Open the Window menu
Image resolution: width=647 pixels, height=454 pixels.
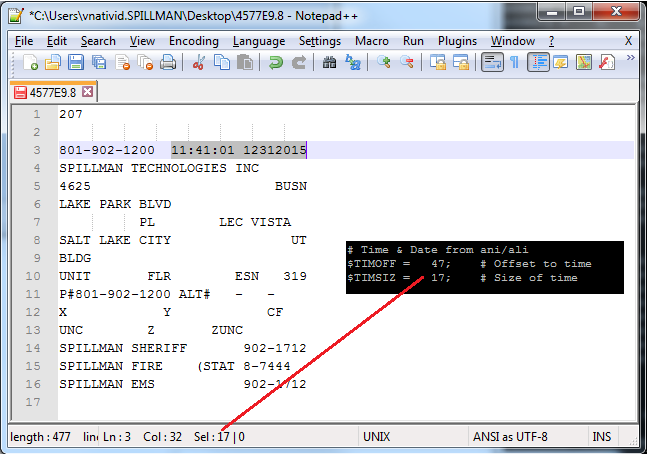click(x=513, y=41)
